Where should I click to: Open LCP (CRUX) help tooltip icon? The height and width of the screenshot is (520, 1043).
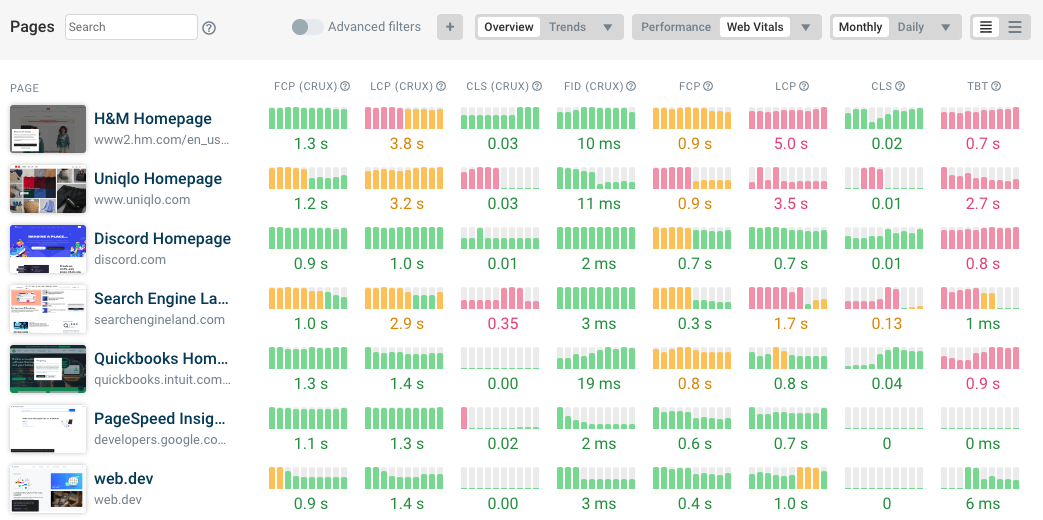(441, 86)
